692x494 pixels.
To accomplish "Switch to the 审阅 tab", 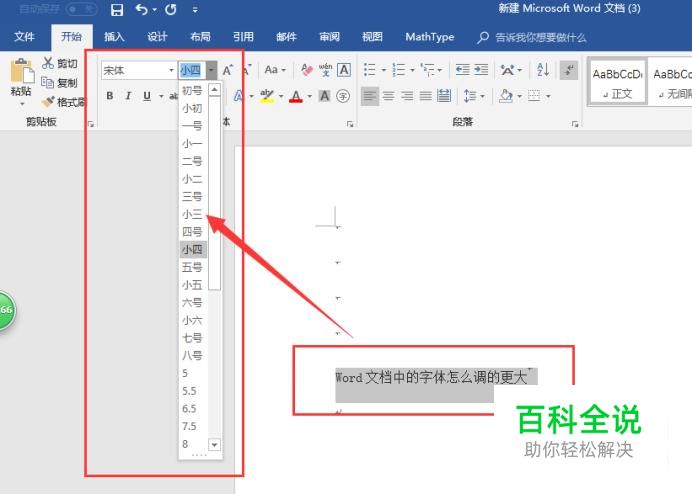I will 329,37.
